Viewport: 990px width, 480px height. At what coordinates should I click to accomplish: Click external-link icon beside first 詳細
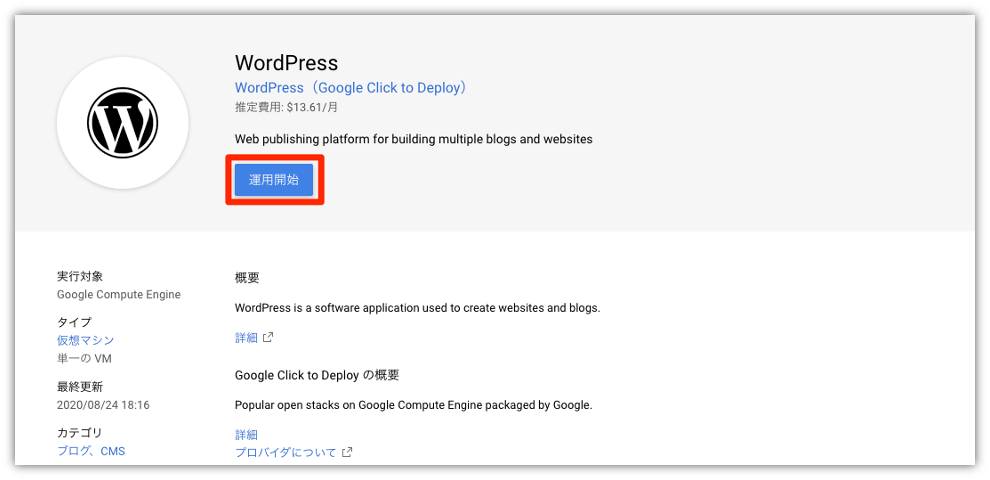tap(268, 337)
